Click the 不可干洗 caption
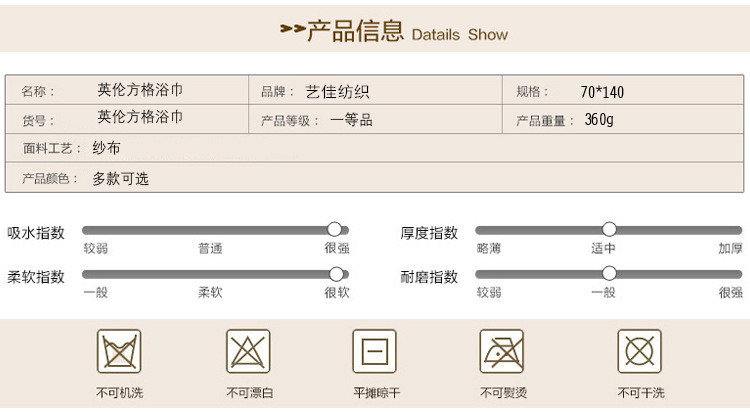The width and height of the screenshot is (750, 420). coord(641,393)
